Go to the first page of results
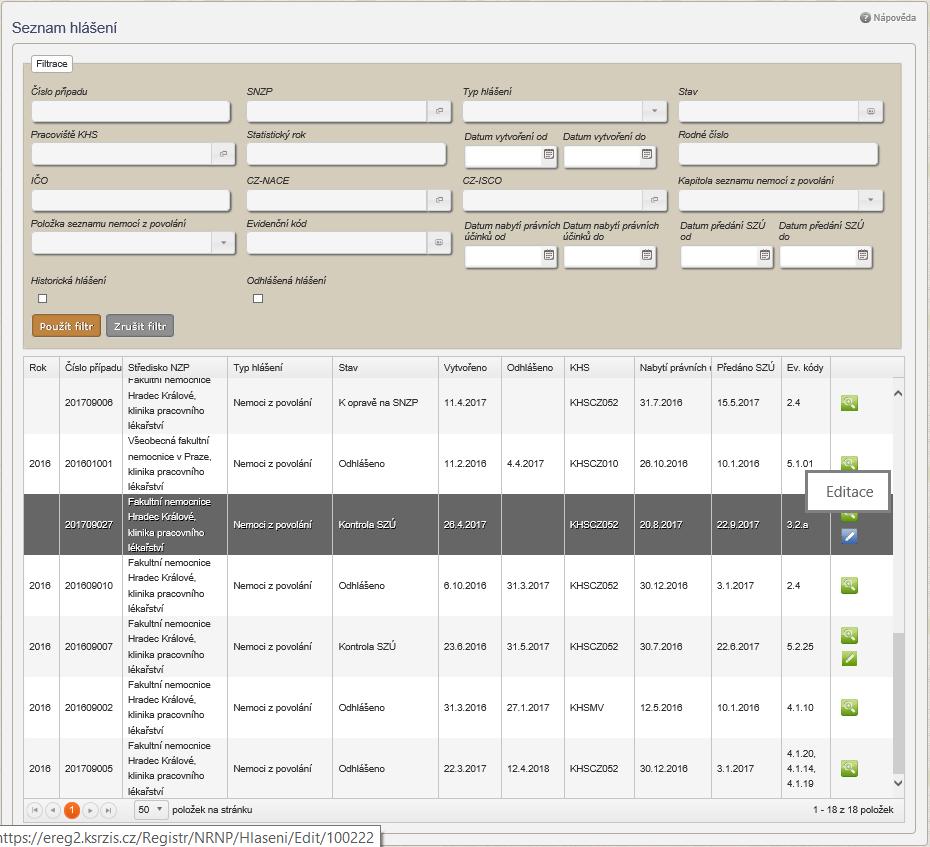930x847 pixels. 35,810
